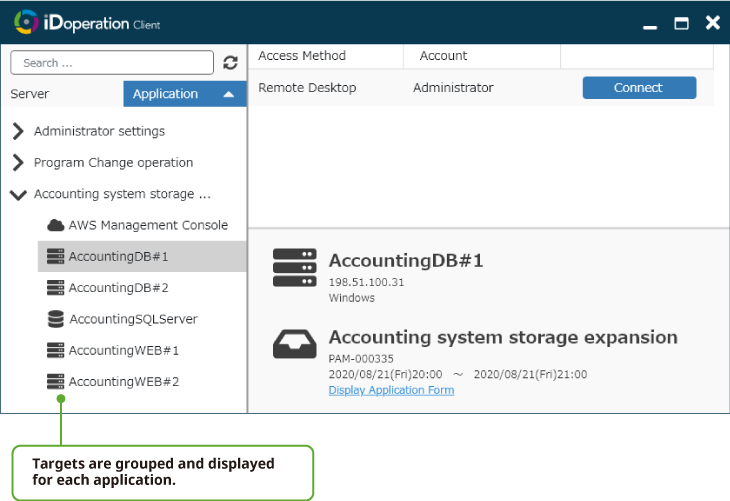Click the AccountingDB#1 server icon in tree
Screen dimensions: 730x501
point(55,257)
